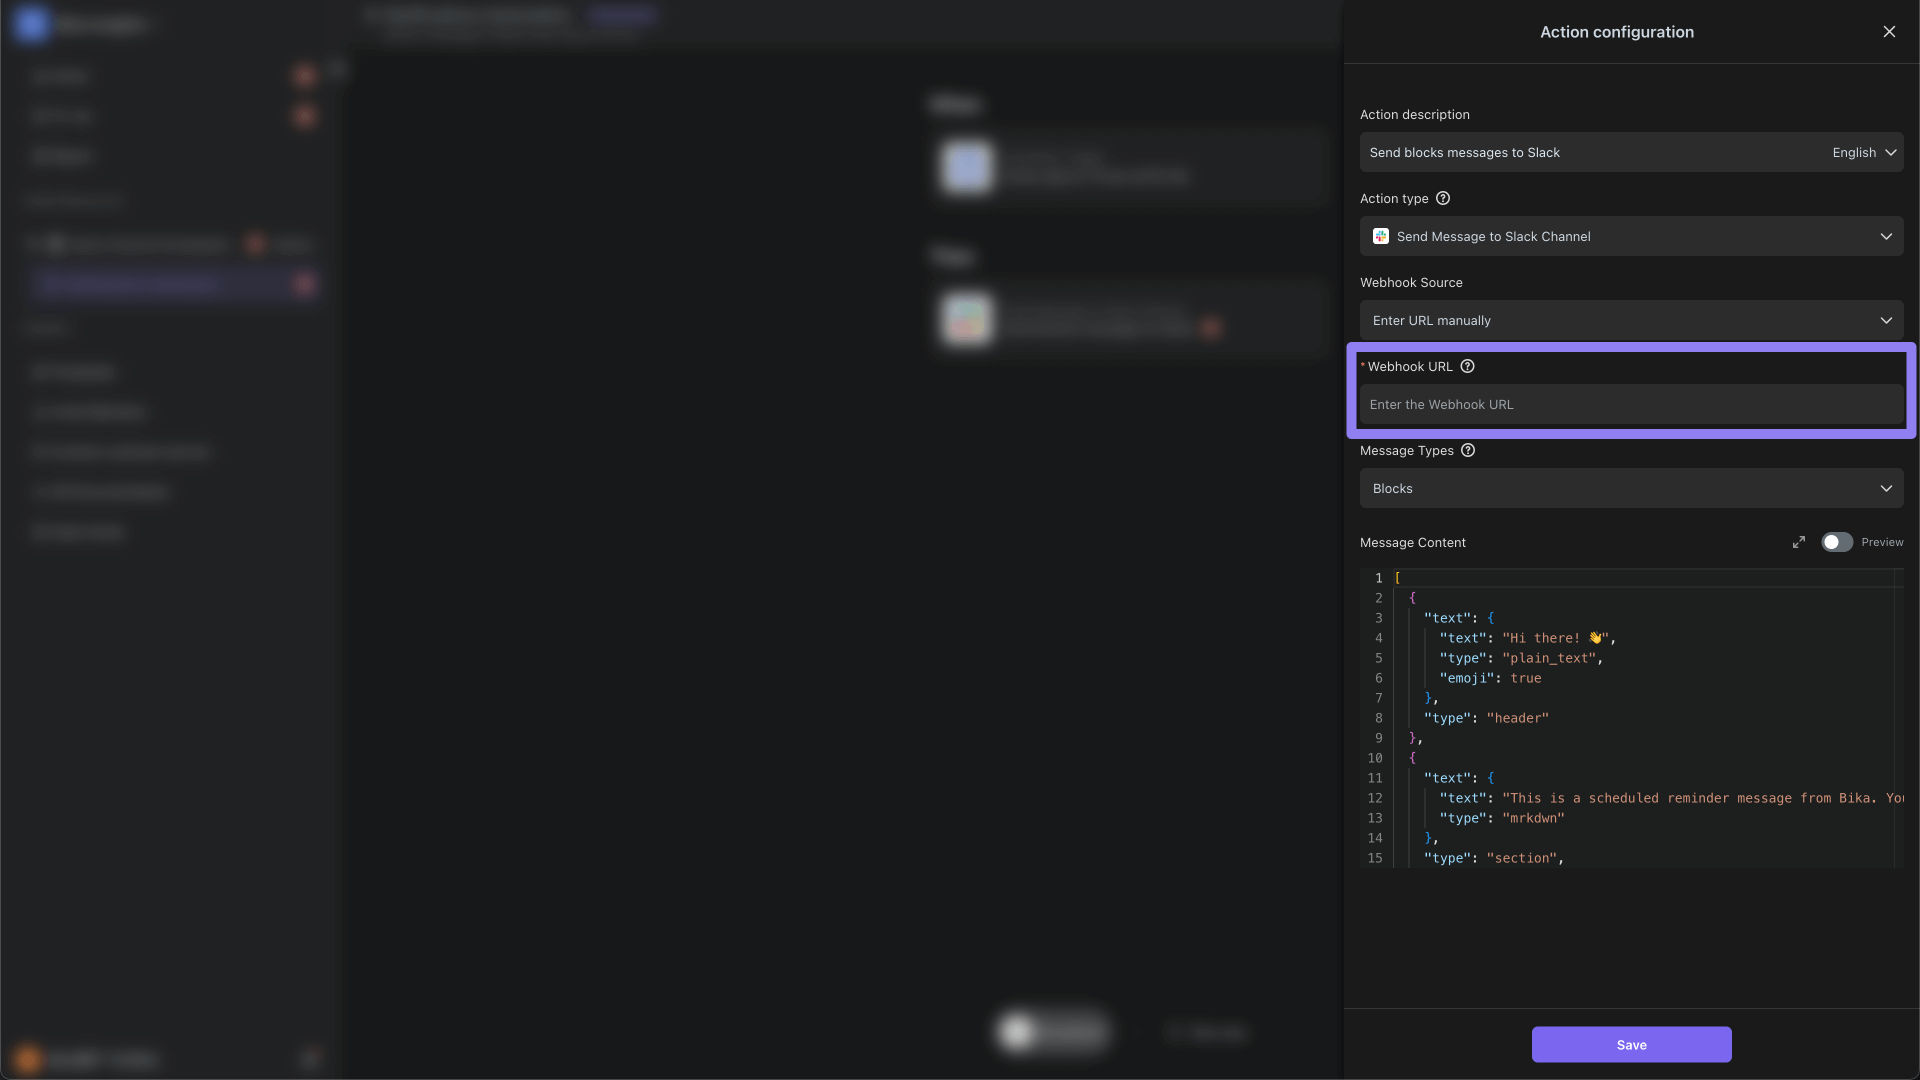Click the help icon next to Message Types
Viewport: 1920px width, 1080px height.
click(1468, 452)
